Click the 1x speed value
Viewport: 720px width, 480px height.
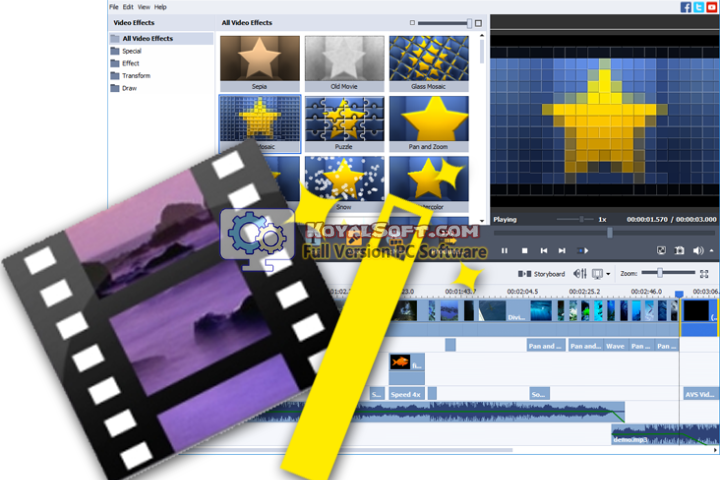[602, 220]
